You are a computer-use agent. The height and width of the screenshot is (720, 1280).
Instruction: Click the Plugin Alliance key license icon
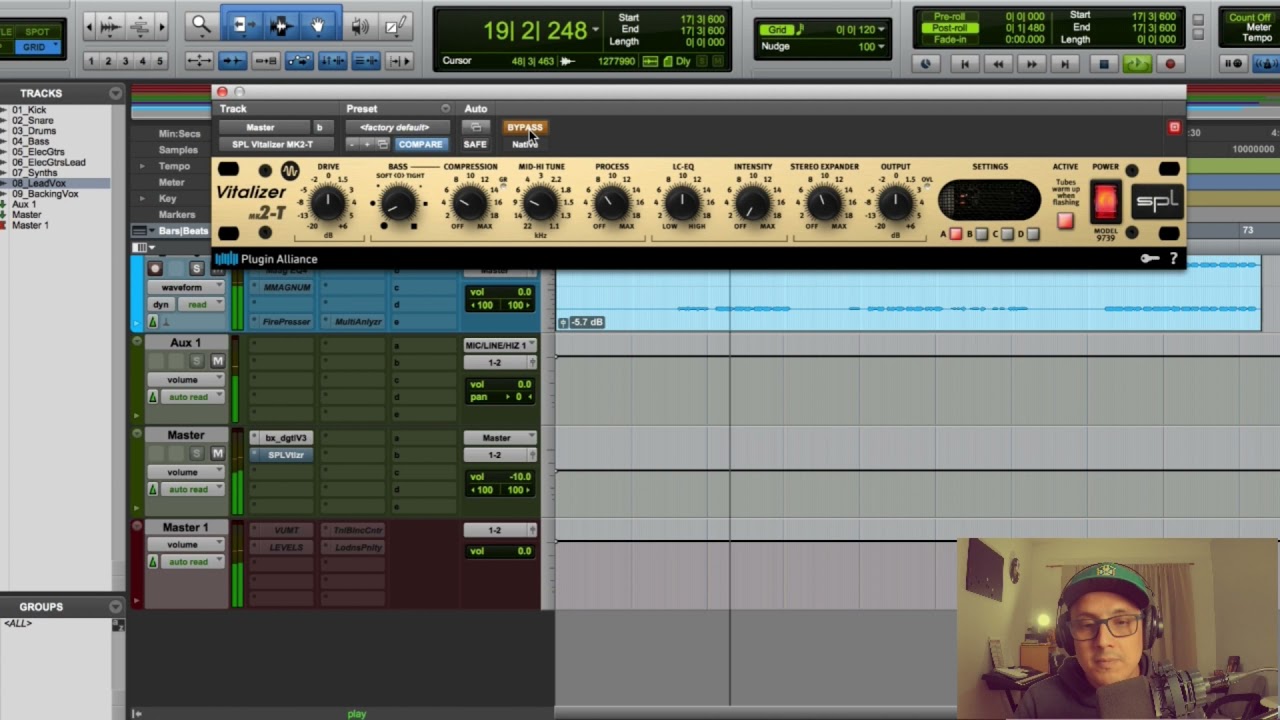click(x=1150, y=259)
